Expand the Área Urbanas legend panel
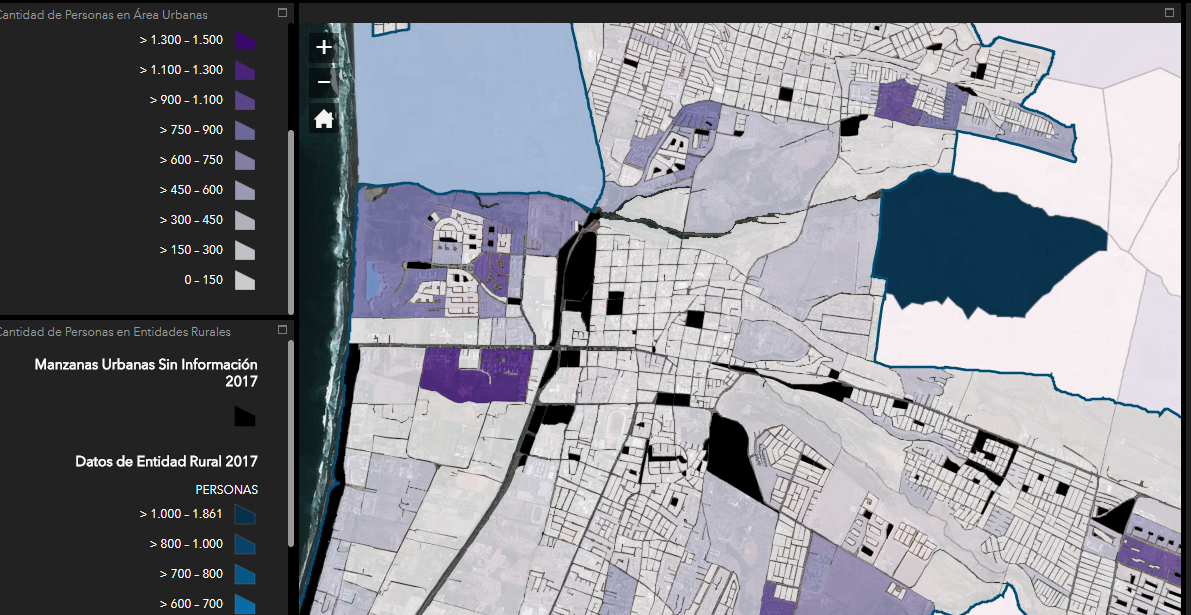The image size is (1191, 615). [282, 13]
